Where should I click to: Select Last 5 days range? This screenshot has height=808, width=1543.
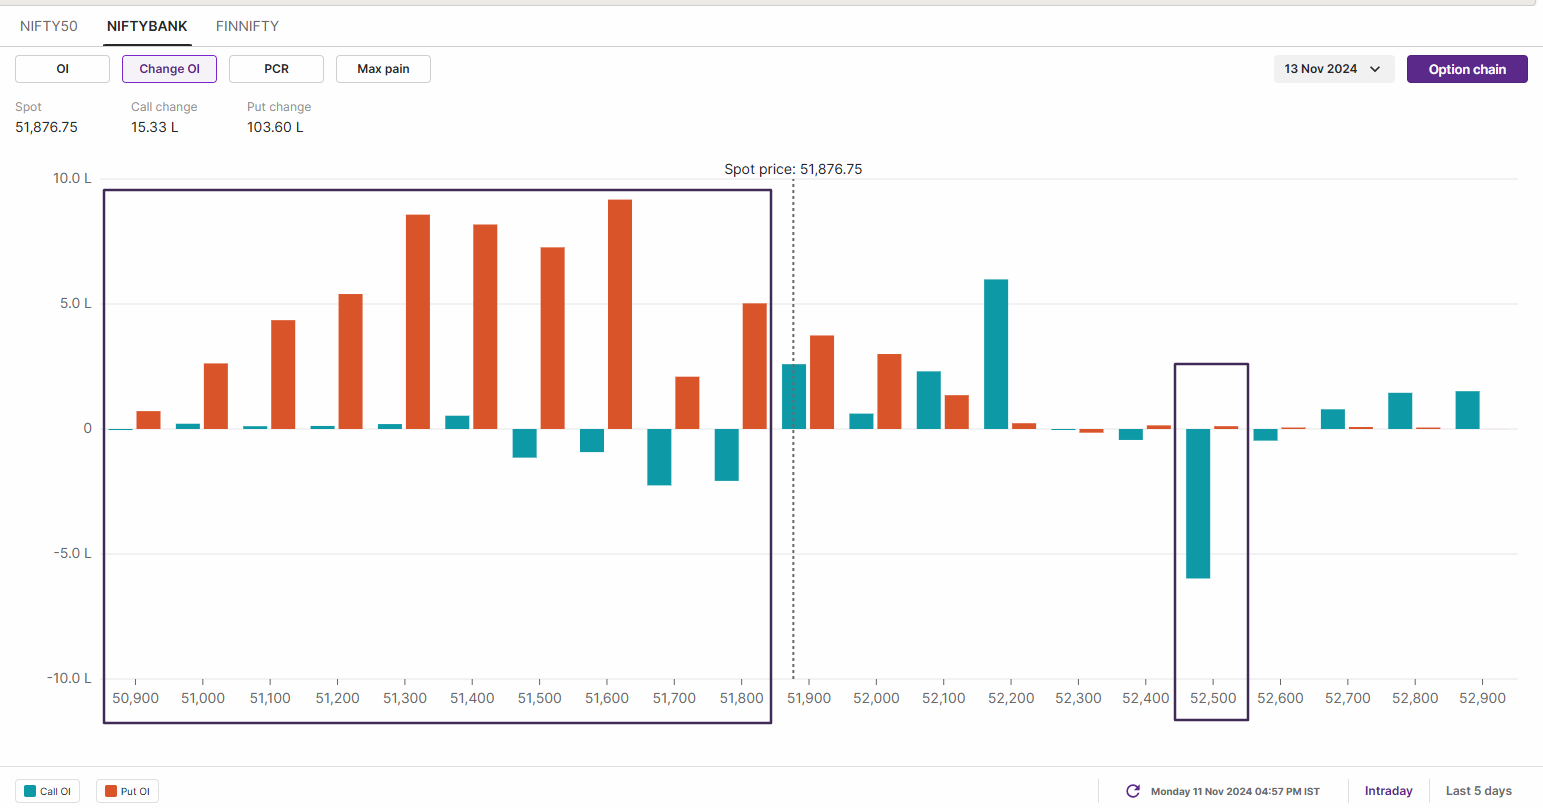click(x=1478, y=791)
